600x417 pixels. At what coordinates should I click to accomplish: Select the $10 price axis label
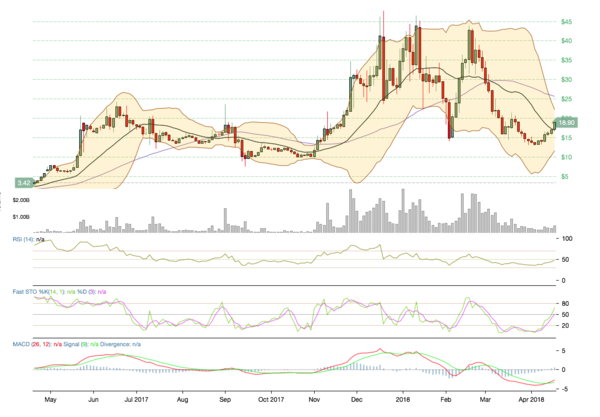[x=566, y=157]
